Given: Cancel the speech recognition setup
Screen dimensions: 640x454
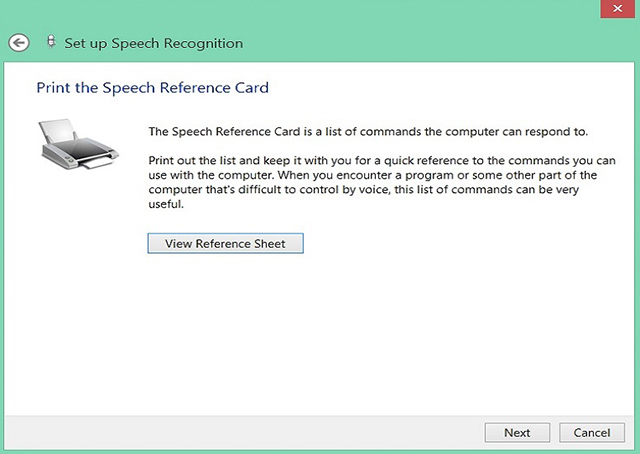Looking at the screenshot, I should point(592,432).
